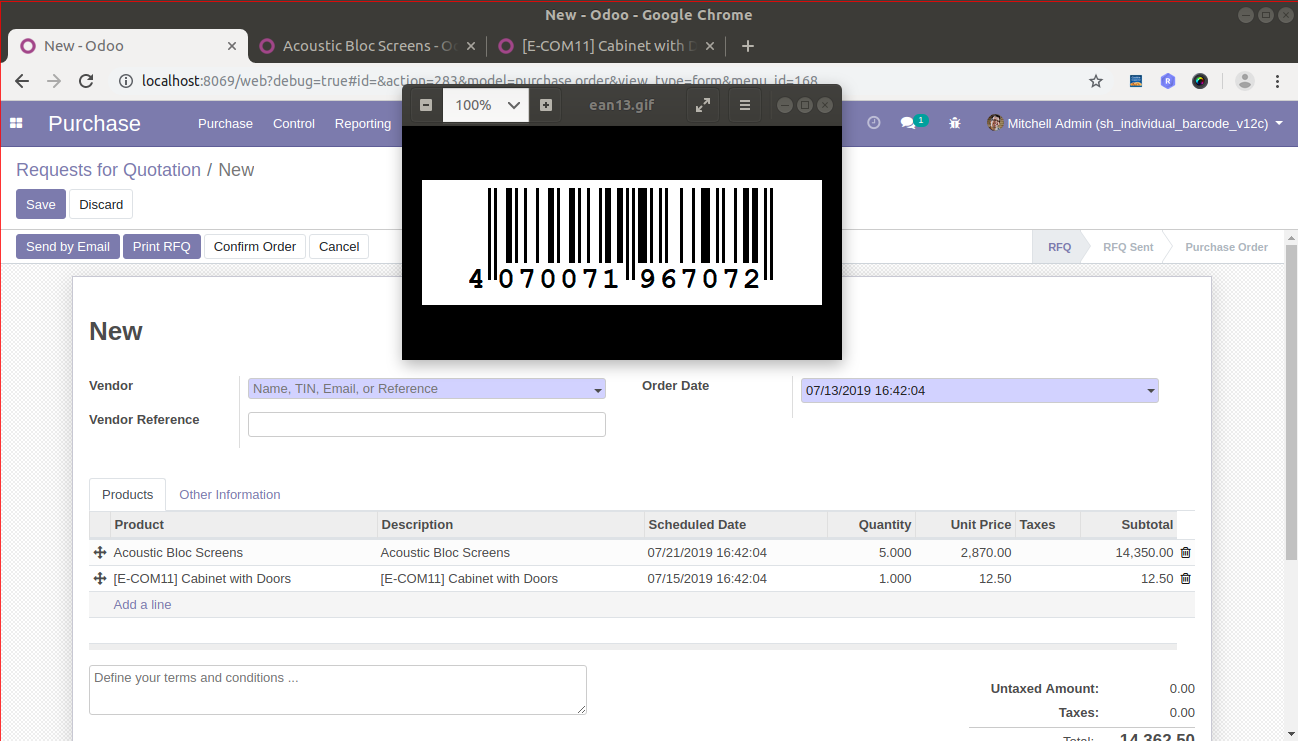
Task: Click the terms and conditions text area
Action: [338, 690]
